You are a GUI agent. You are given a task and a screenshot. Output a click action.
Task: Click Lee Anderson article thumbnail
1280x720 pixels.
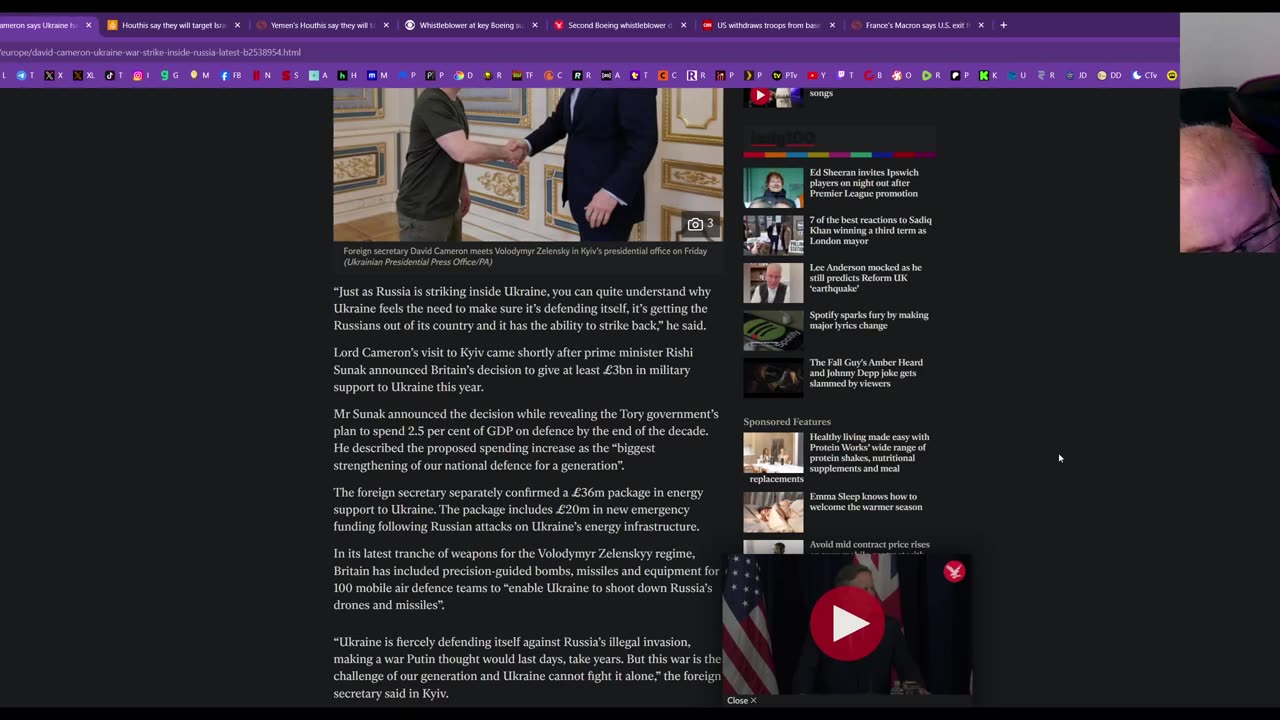tap(773, 283)
